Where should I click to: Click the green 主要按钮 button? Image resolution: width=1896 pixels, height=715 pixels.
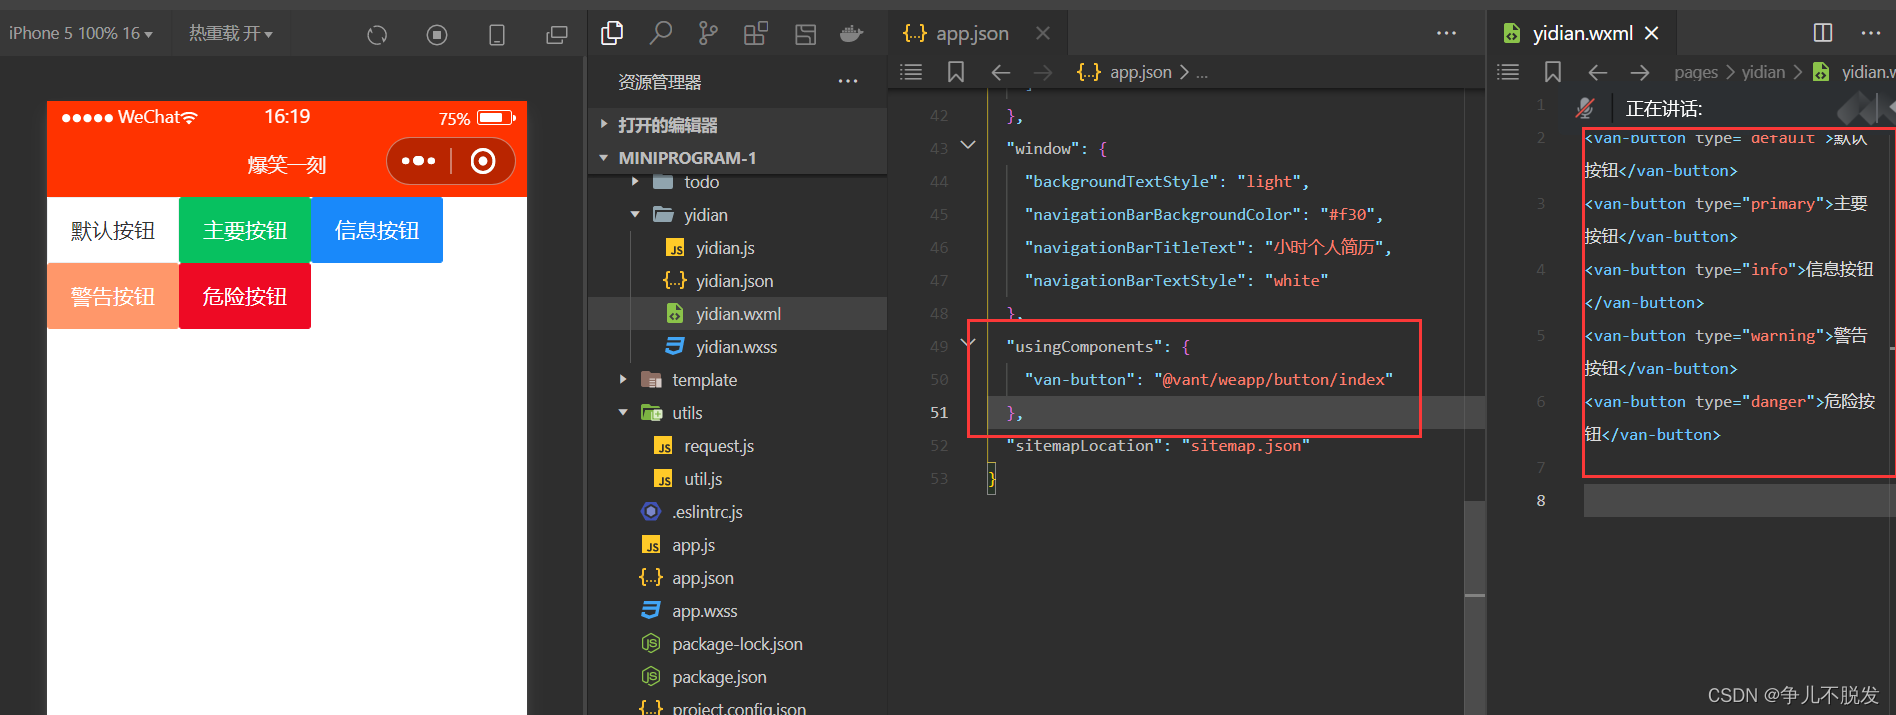(245, 230)
